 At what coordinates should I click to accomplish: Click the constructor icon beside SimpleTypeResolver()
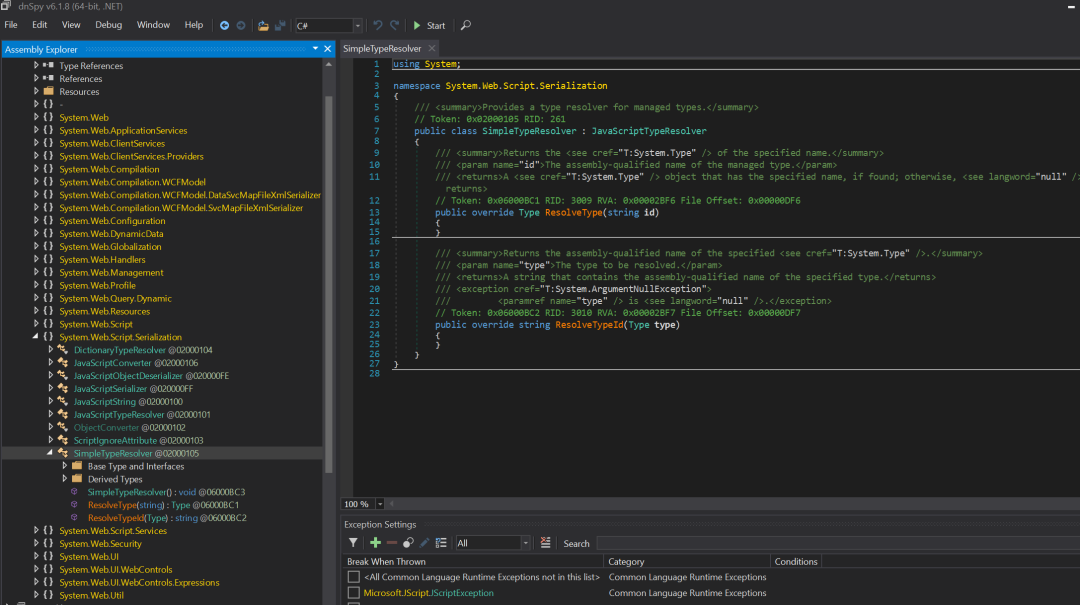pos(74,492)
